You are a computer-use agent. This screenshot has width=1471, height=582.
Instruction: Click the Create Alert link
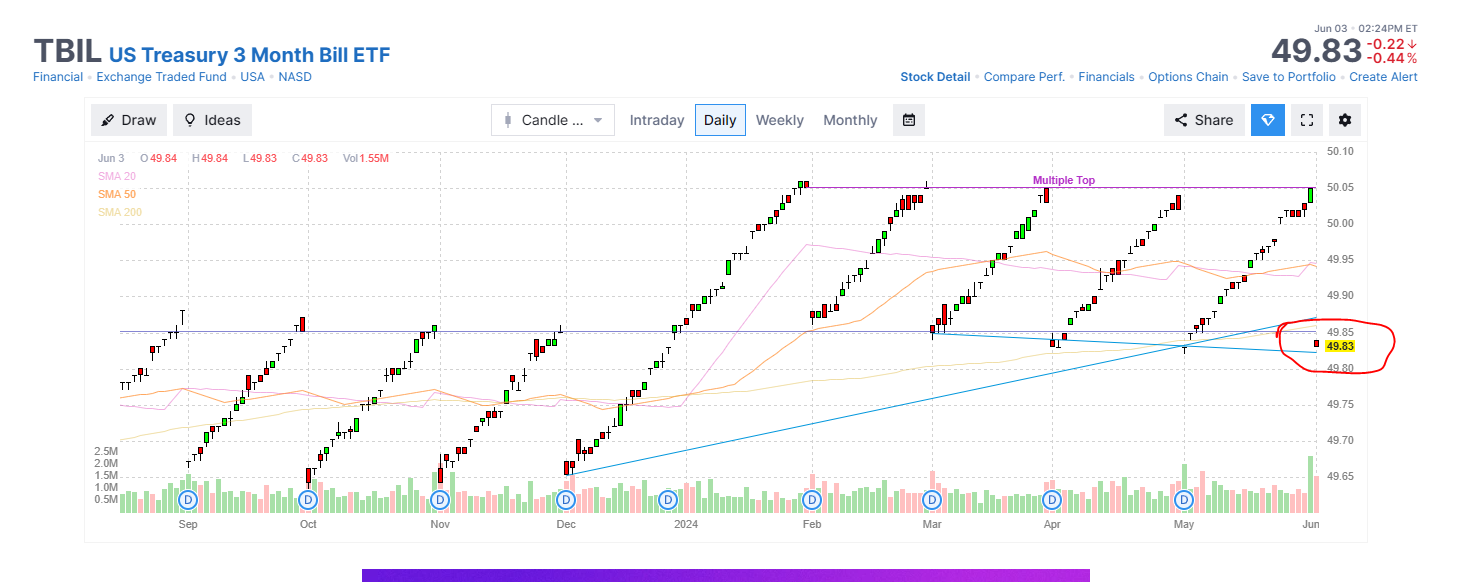click(1383, 77)
